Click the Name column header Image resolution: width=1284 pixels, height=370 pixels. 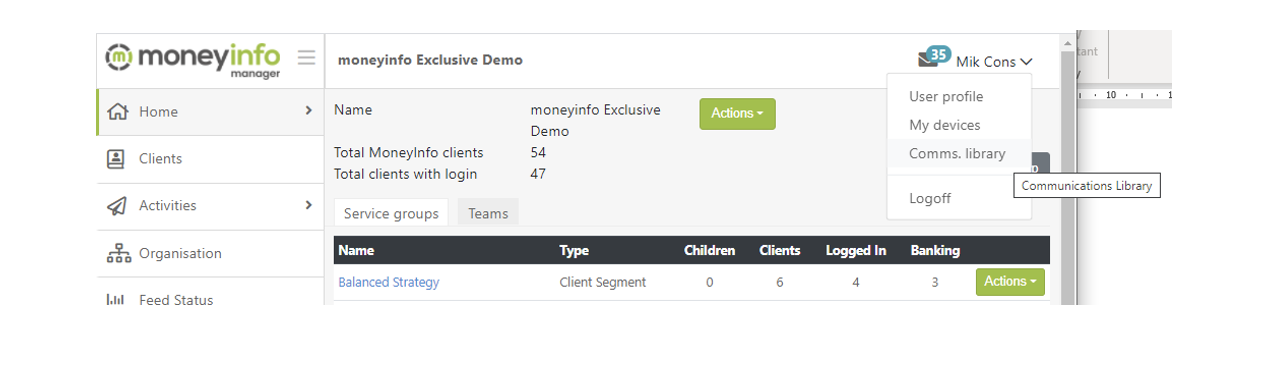(x=356, y=250)
